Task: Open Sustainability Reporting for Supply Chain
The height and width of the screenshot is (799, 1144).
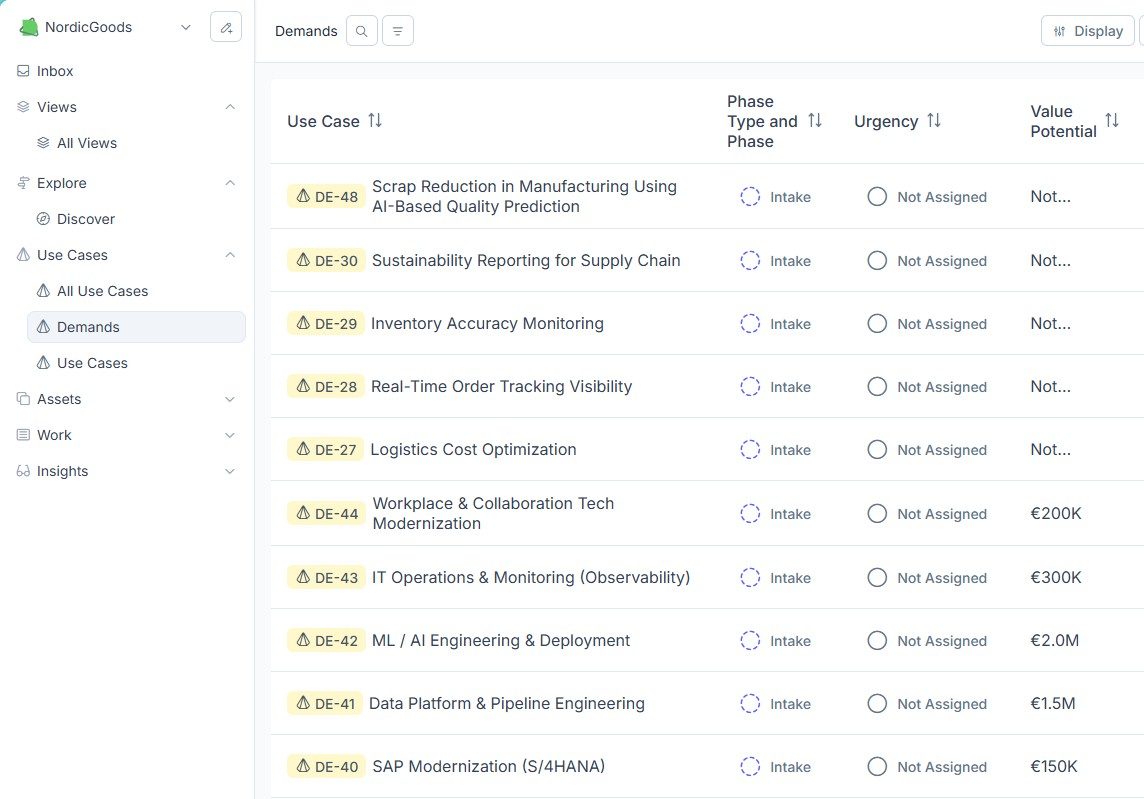Action: [526, 260]
